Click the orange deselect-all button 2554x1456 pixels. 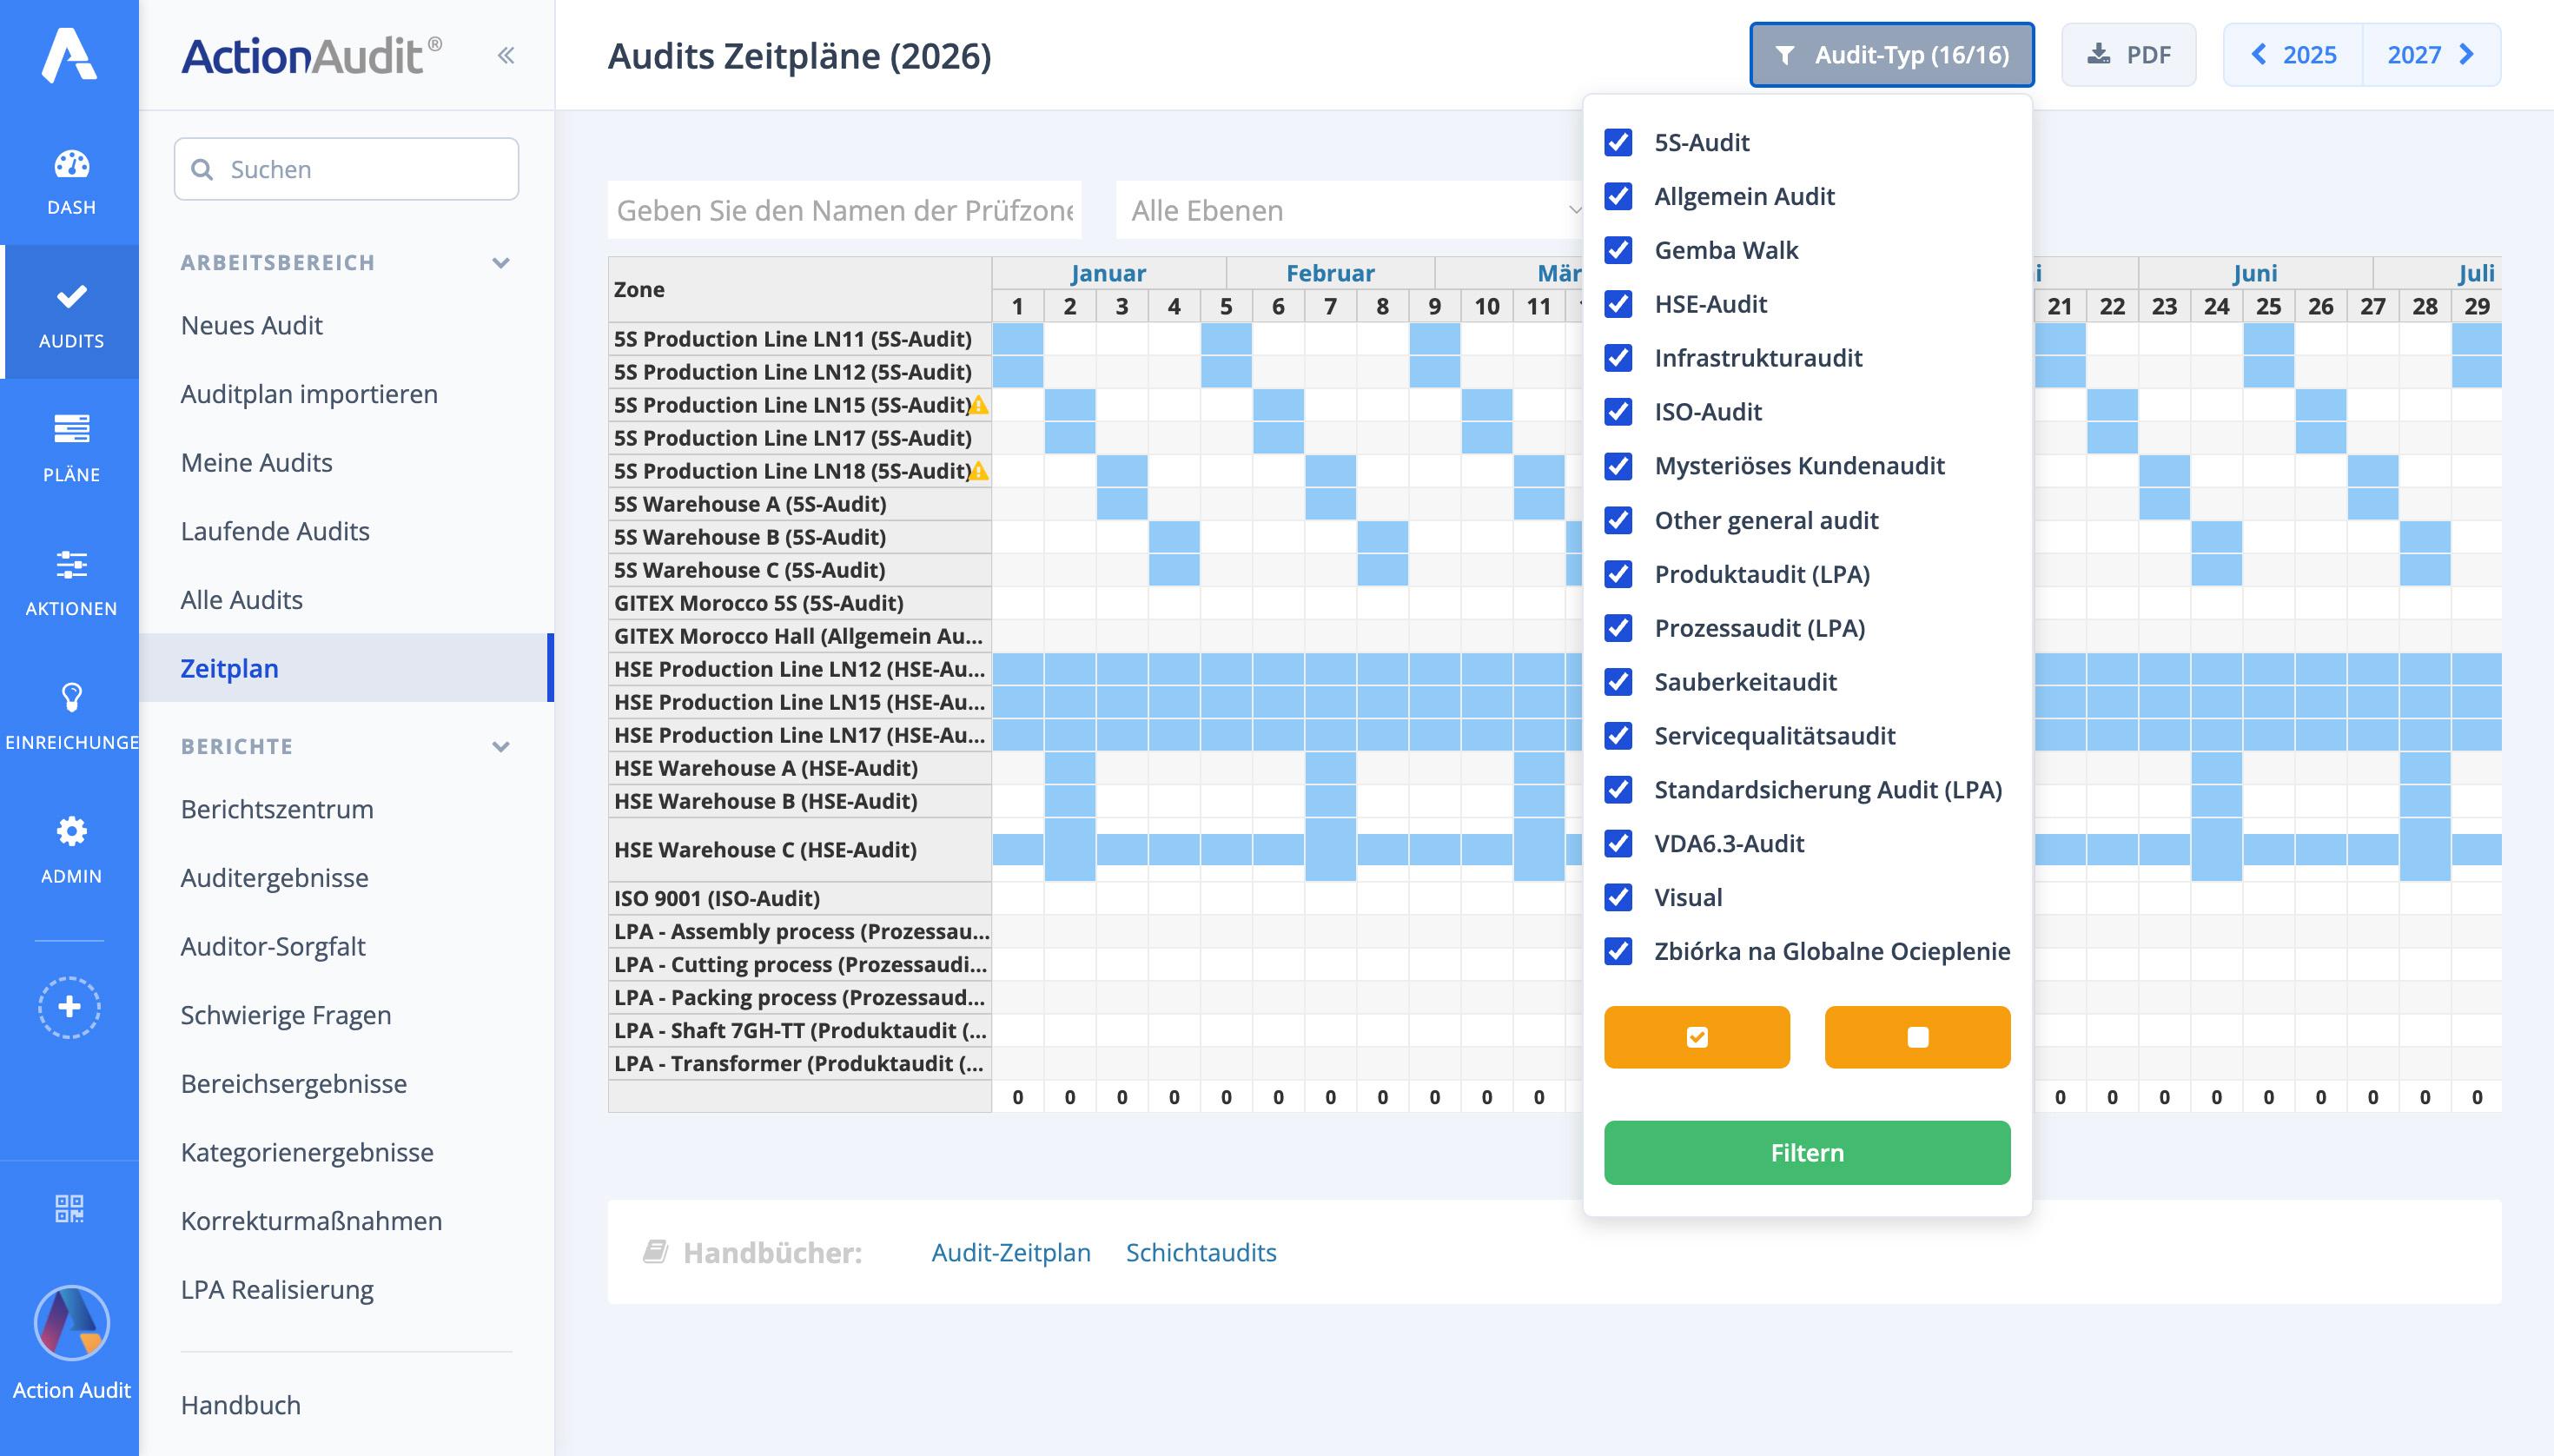click(x=1917, y=1037)
